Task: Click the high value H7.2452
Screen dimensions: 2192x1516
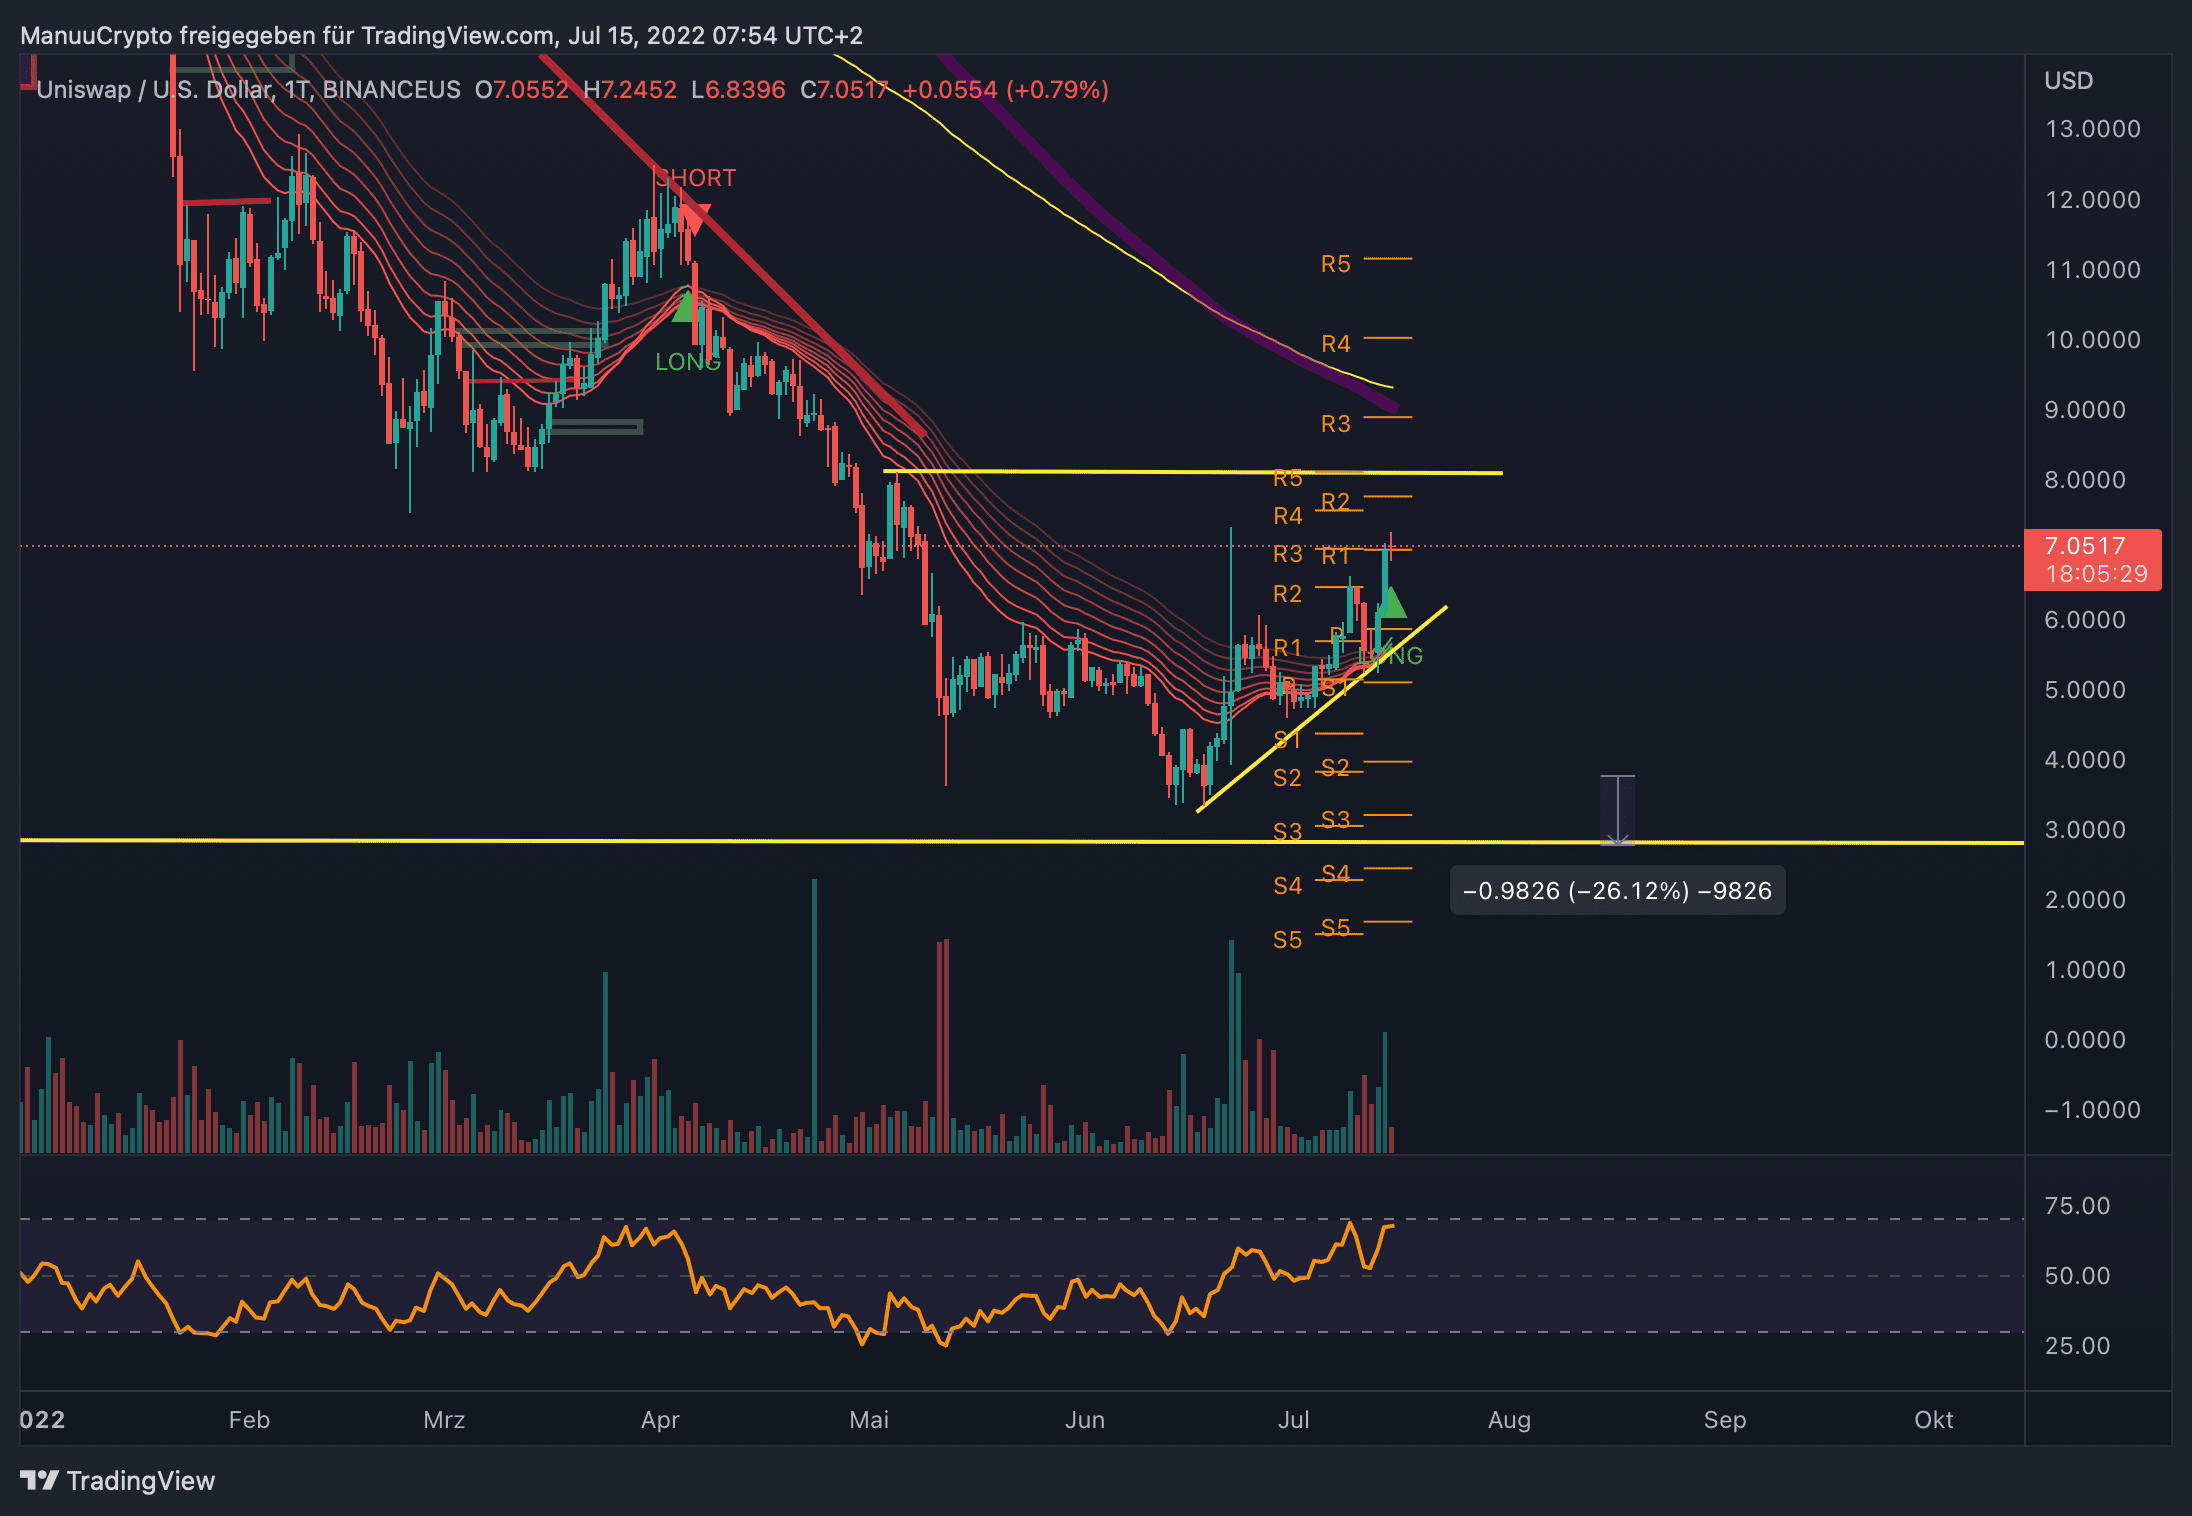Action: (630, 90)
